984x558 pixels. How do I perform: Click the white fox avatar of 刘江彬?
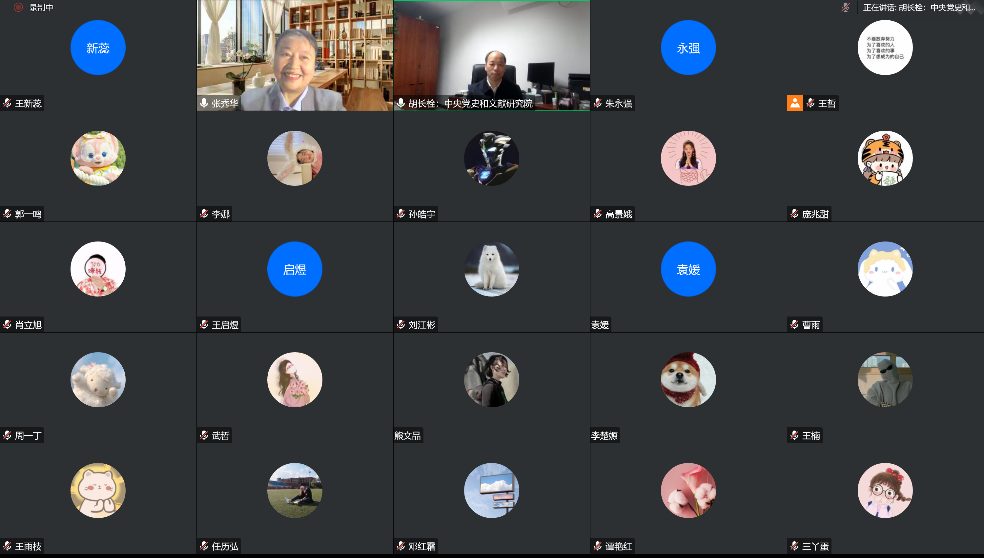tap(491, 269)
